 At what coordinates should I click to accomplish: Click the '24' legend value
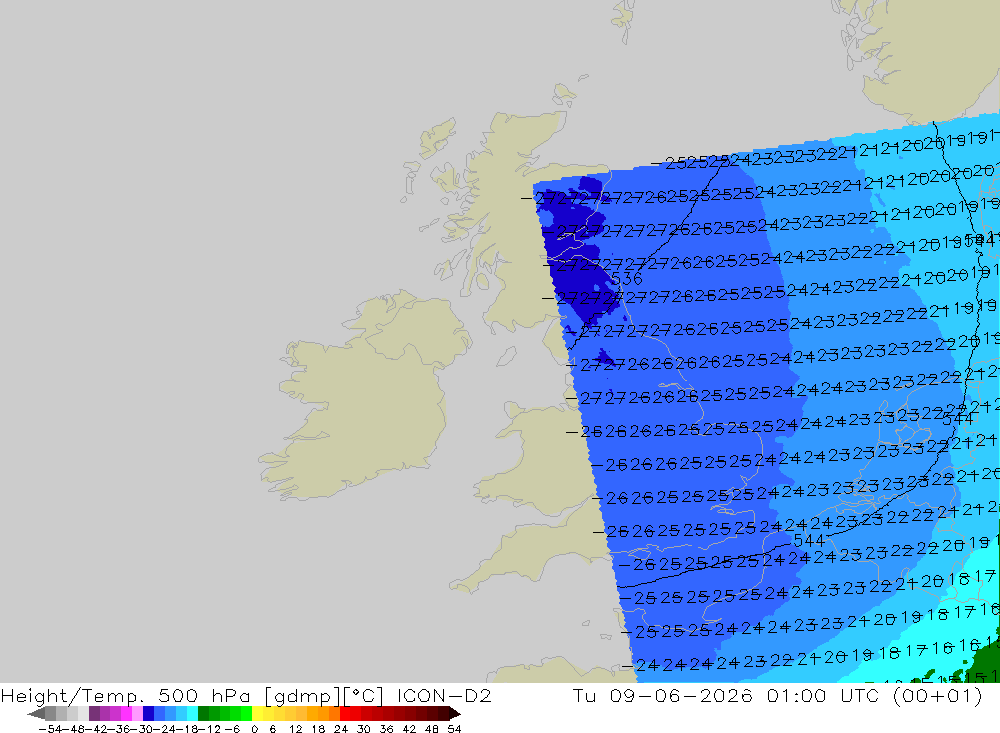pyautogui.click(x=341, y=729)
